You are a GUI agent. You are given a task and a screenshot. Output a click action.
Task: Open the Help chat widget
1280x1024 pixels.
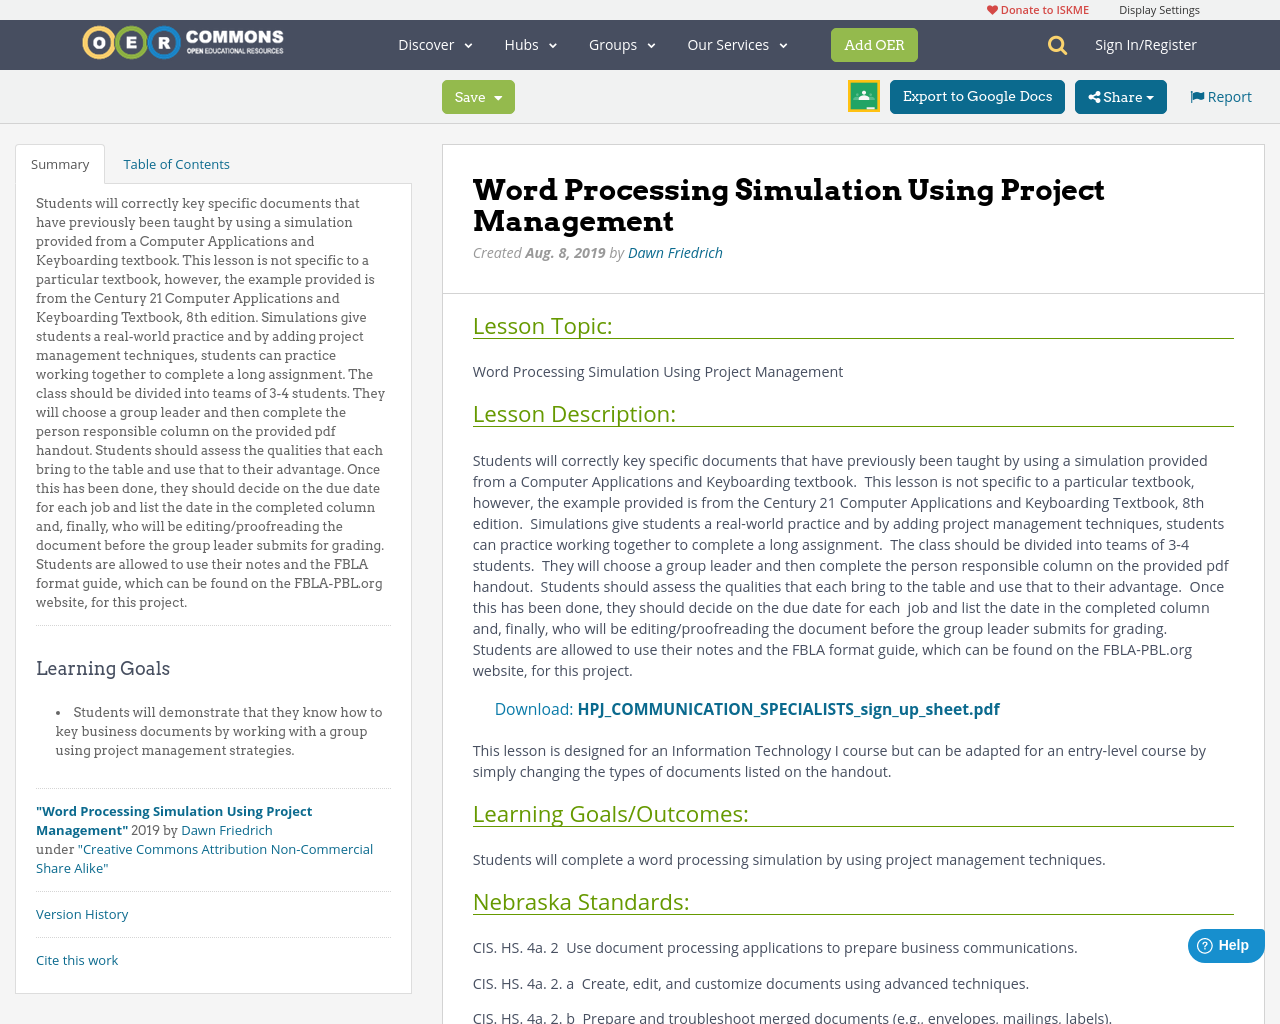click(x=1225, y=943)
